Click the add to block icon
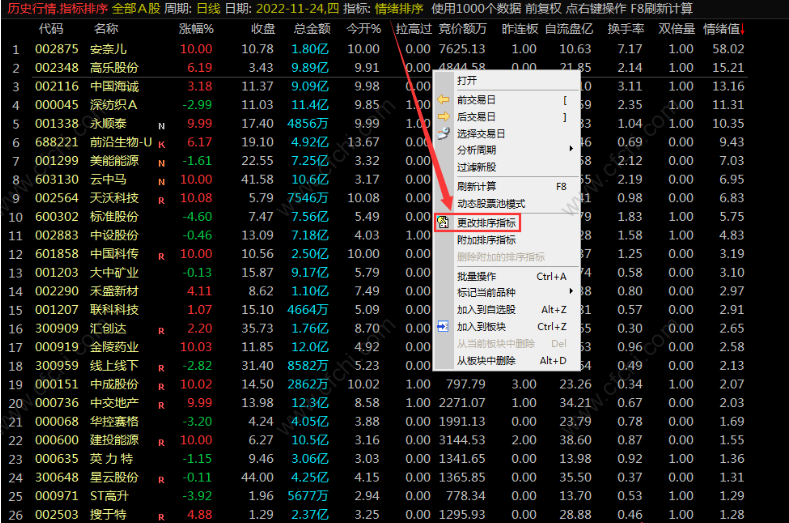This screenshot has width=789, height=523. (443, 327)
